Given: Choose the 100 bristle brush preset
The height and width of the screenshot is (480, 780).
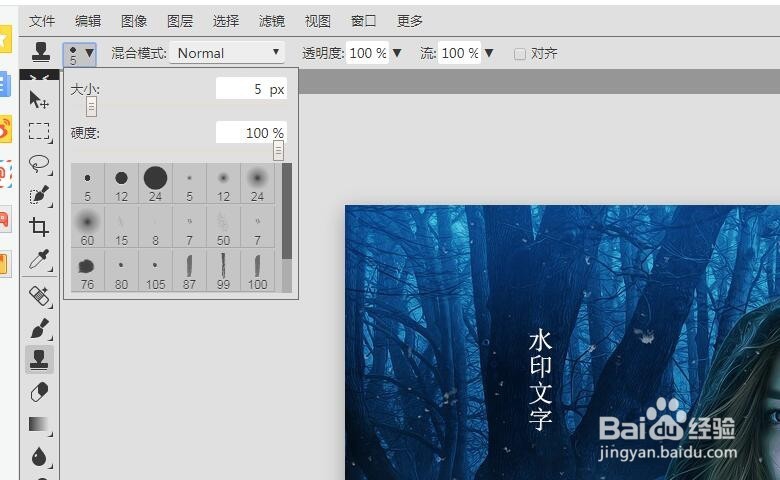Looking at the screenshot, I should click(x=257, y=271).
